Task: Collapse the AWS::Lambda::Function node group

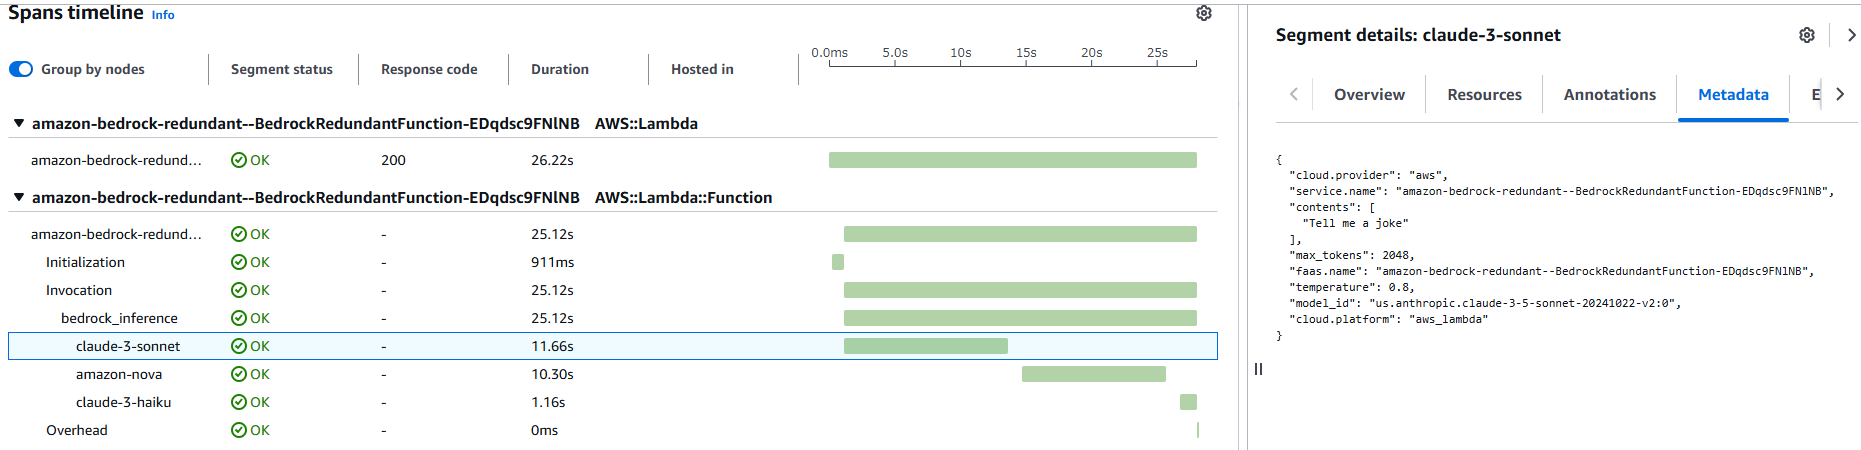Action: pos(18,197)
